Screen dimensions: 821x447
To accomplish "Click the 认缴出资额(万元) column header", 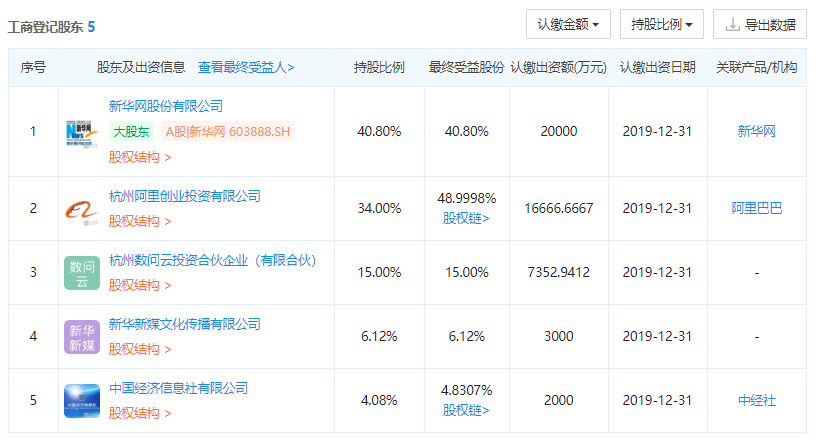I will [x=558, y=67].
